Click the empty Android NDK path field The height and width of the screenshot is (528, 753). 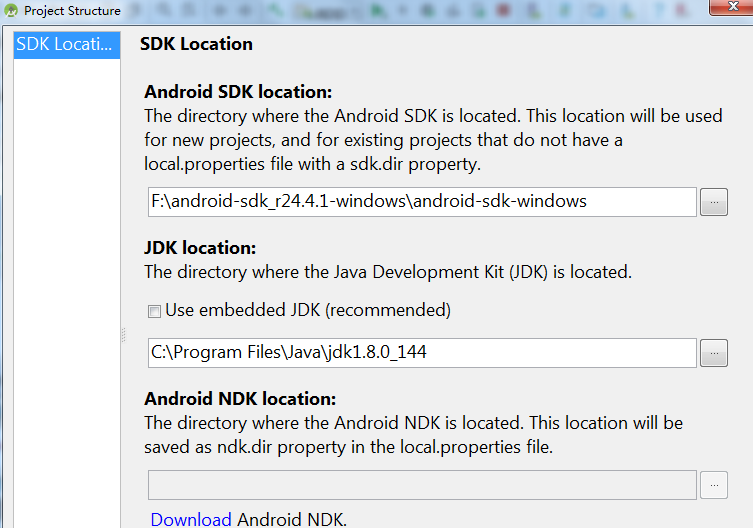coord(421,485)
